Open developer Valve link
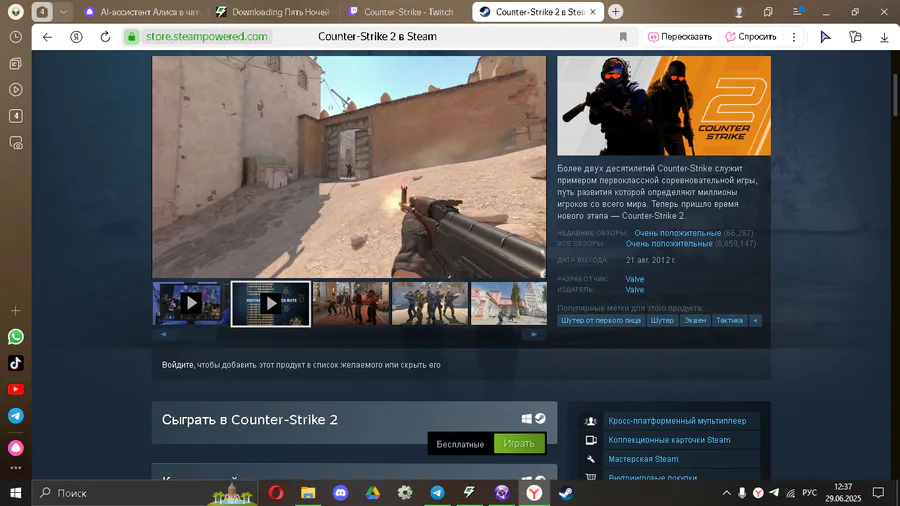Viewport: 900px width, 506px height. [x=635, y=279]
